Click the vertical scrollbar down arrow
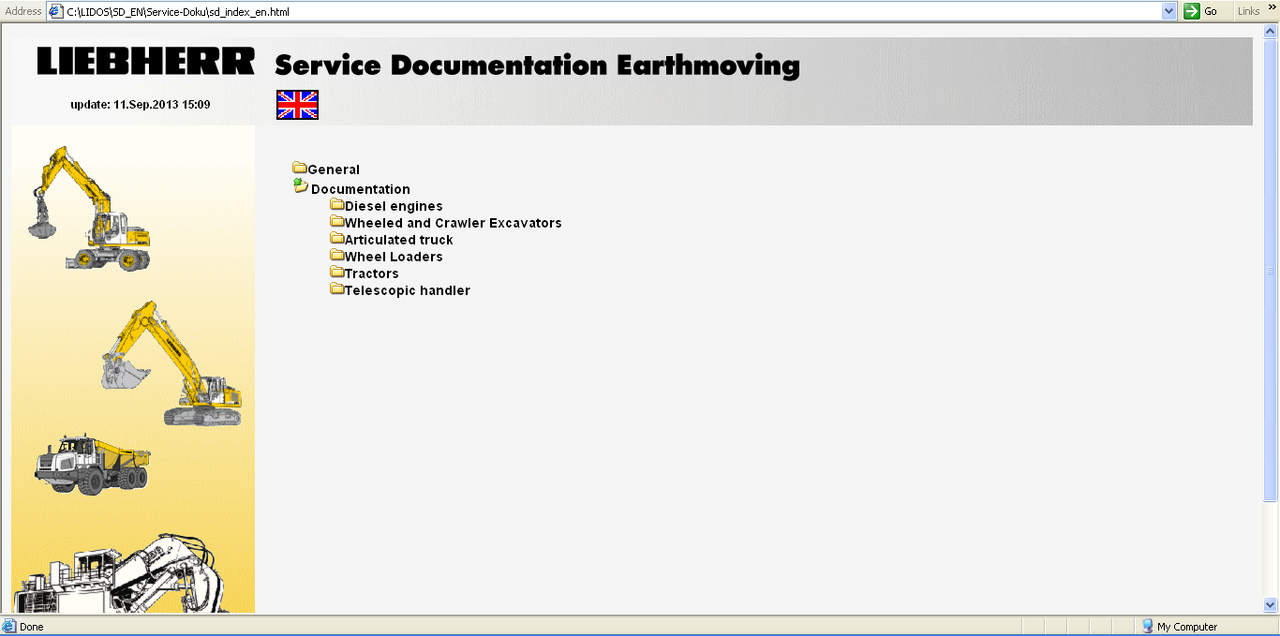1280x636 pixels. click(x=1270, y=605)
